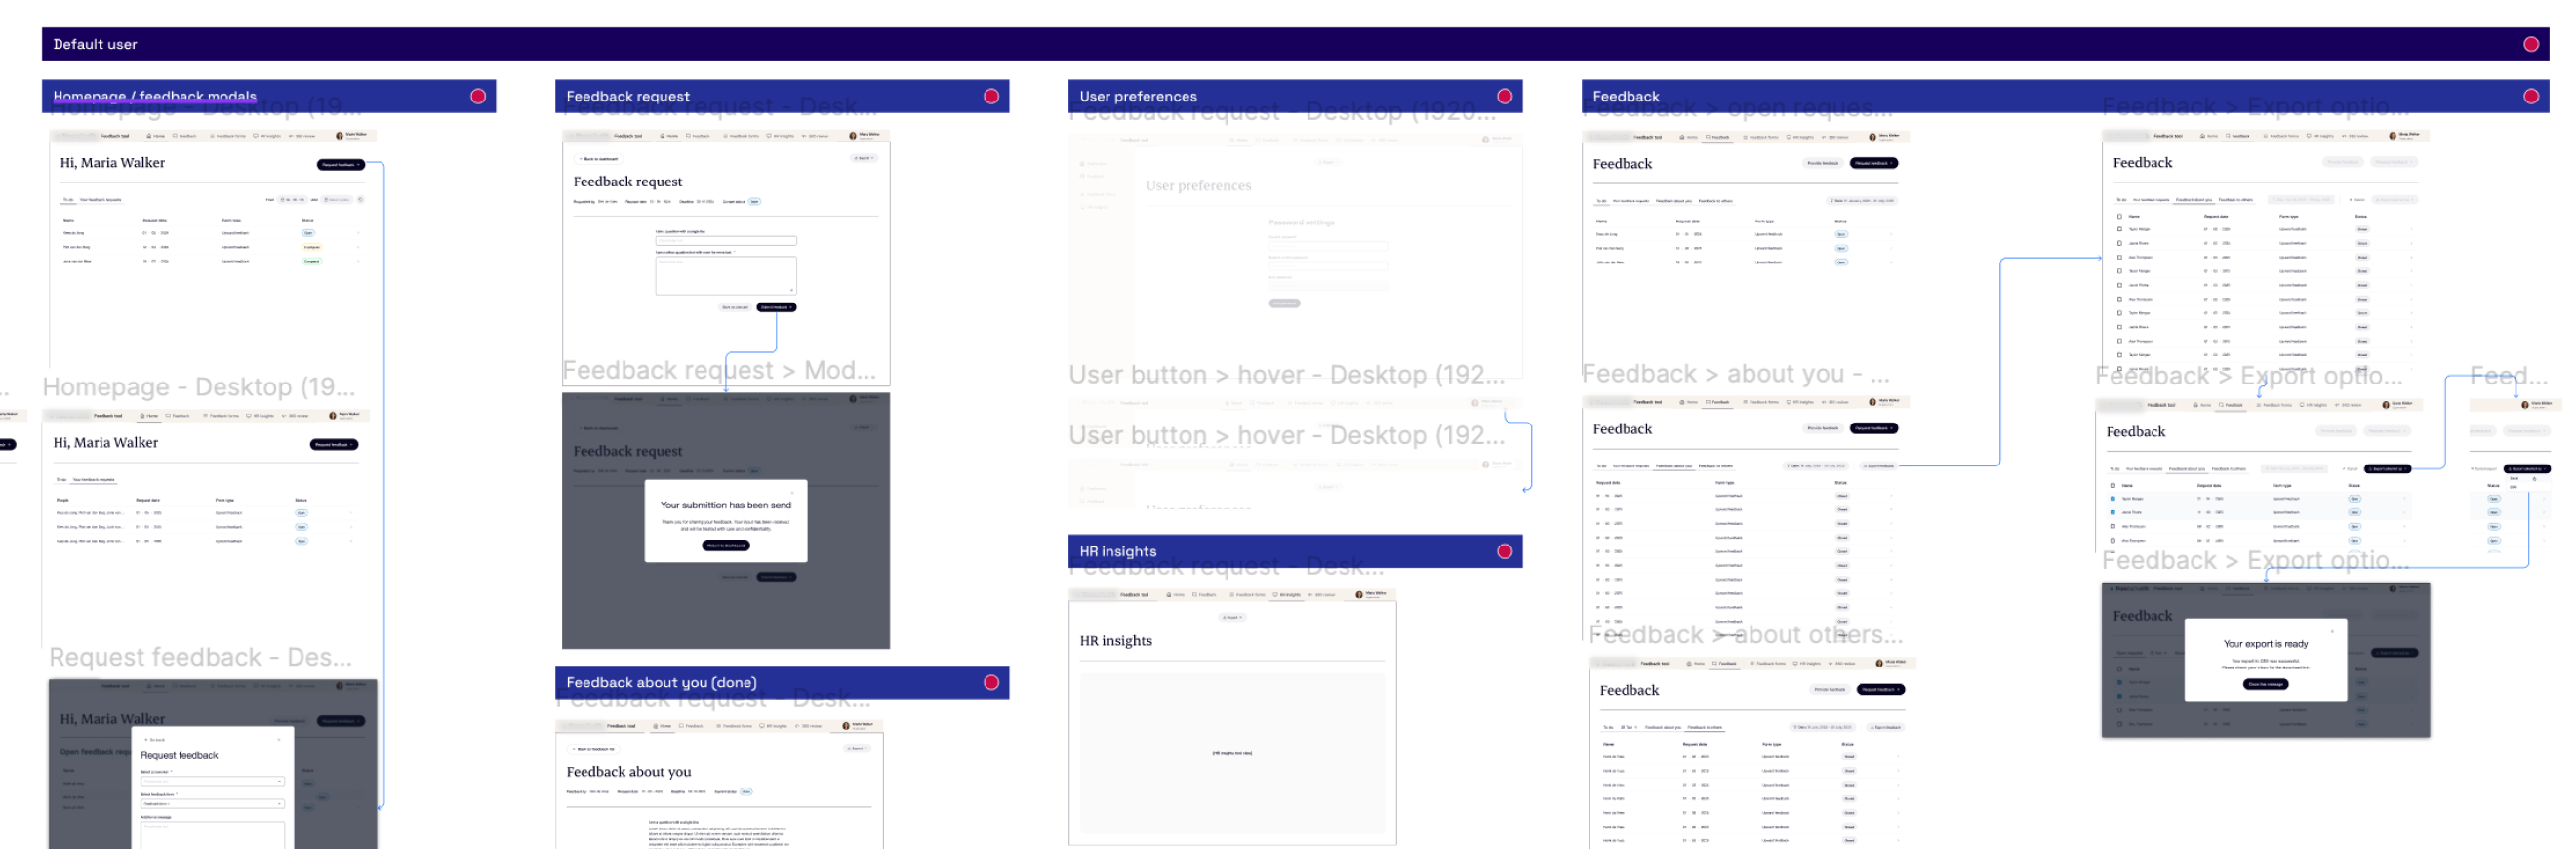Viewport: 2576px width, 849px height.
Task: Click the red dot on Feedback request section header
Action: click(991, 96)
